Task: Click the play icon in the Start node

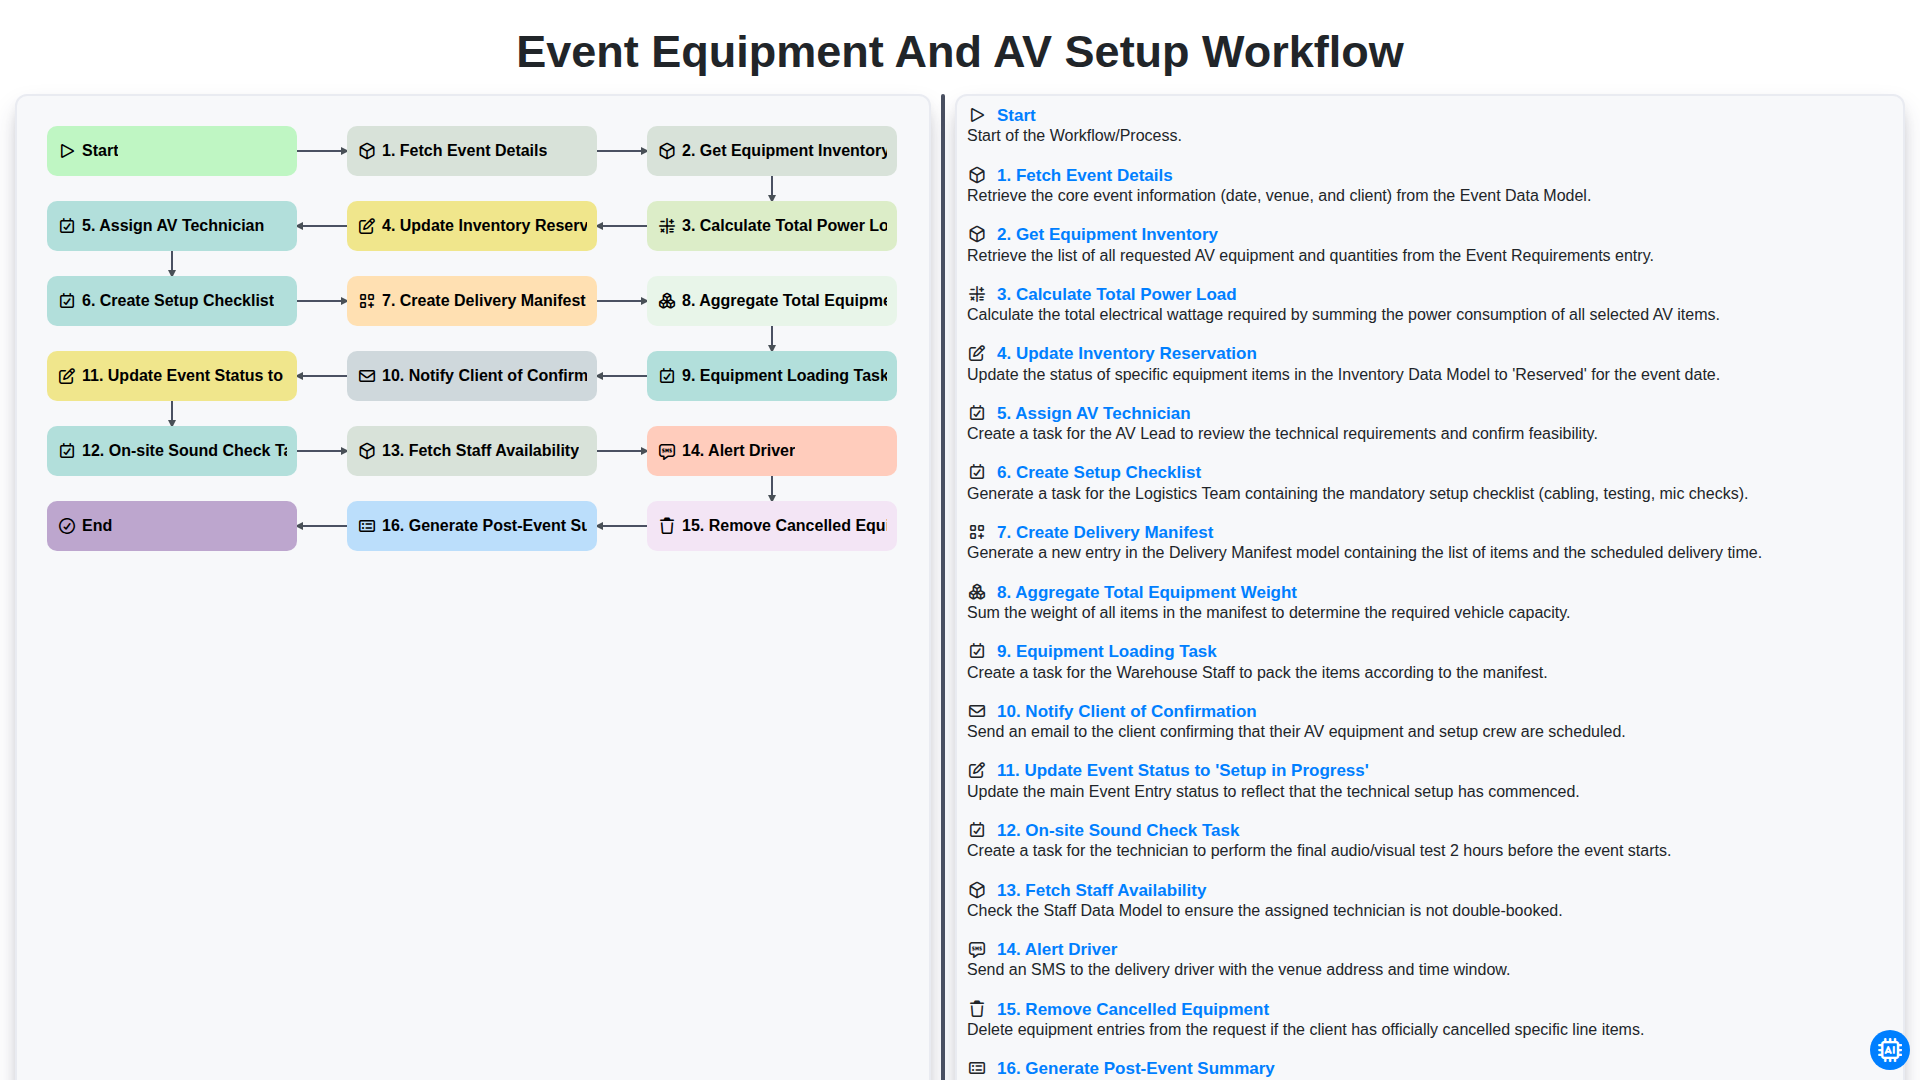Action: pos(67,151)
